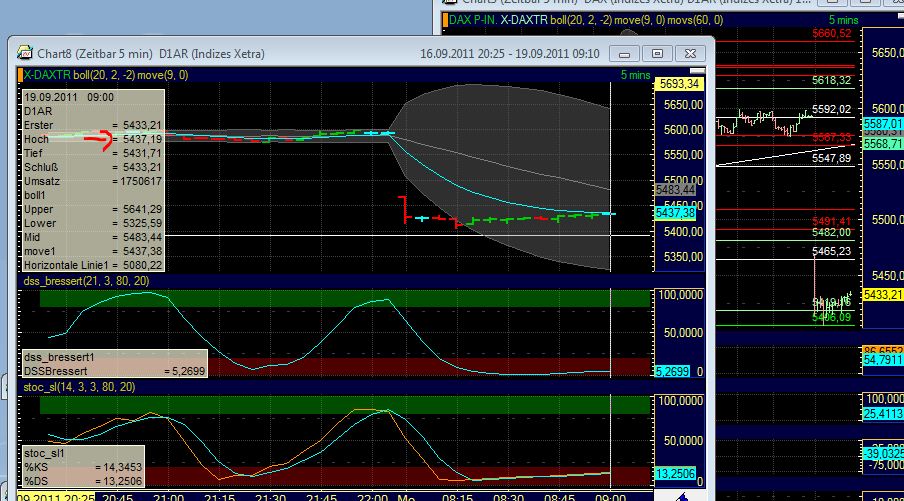Click the Chart8 date range 16.09.2011 20:25 - 19.09.2011 09:10
Screen dimensions: 904x501
[x=510, y=54]
